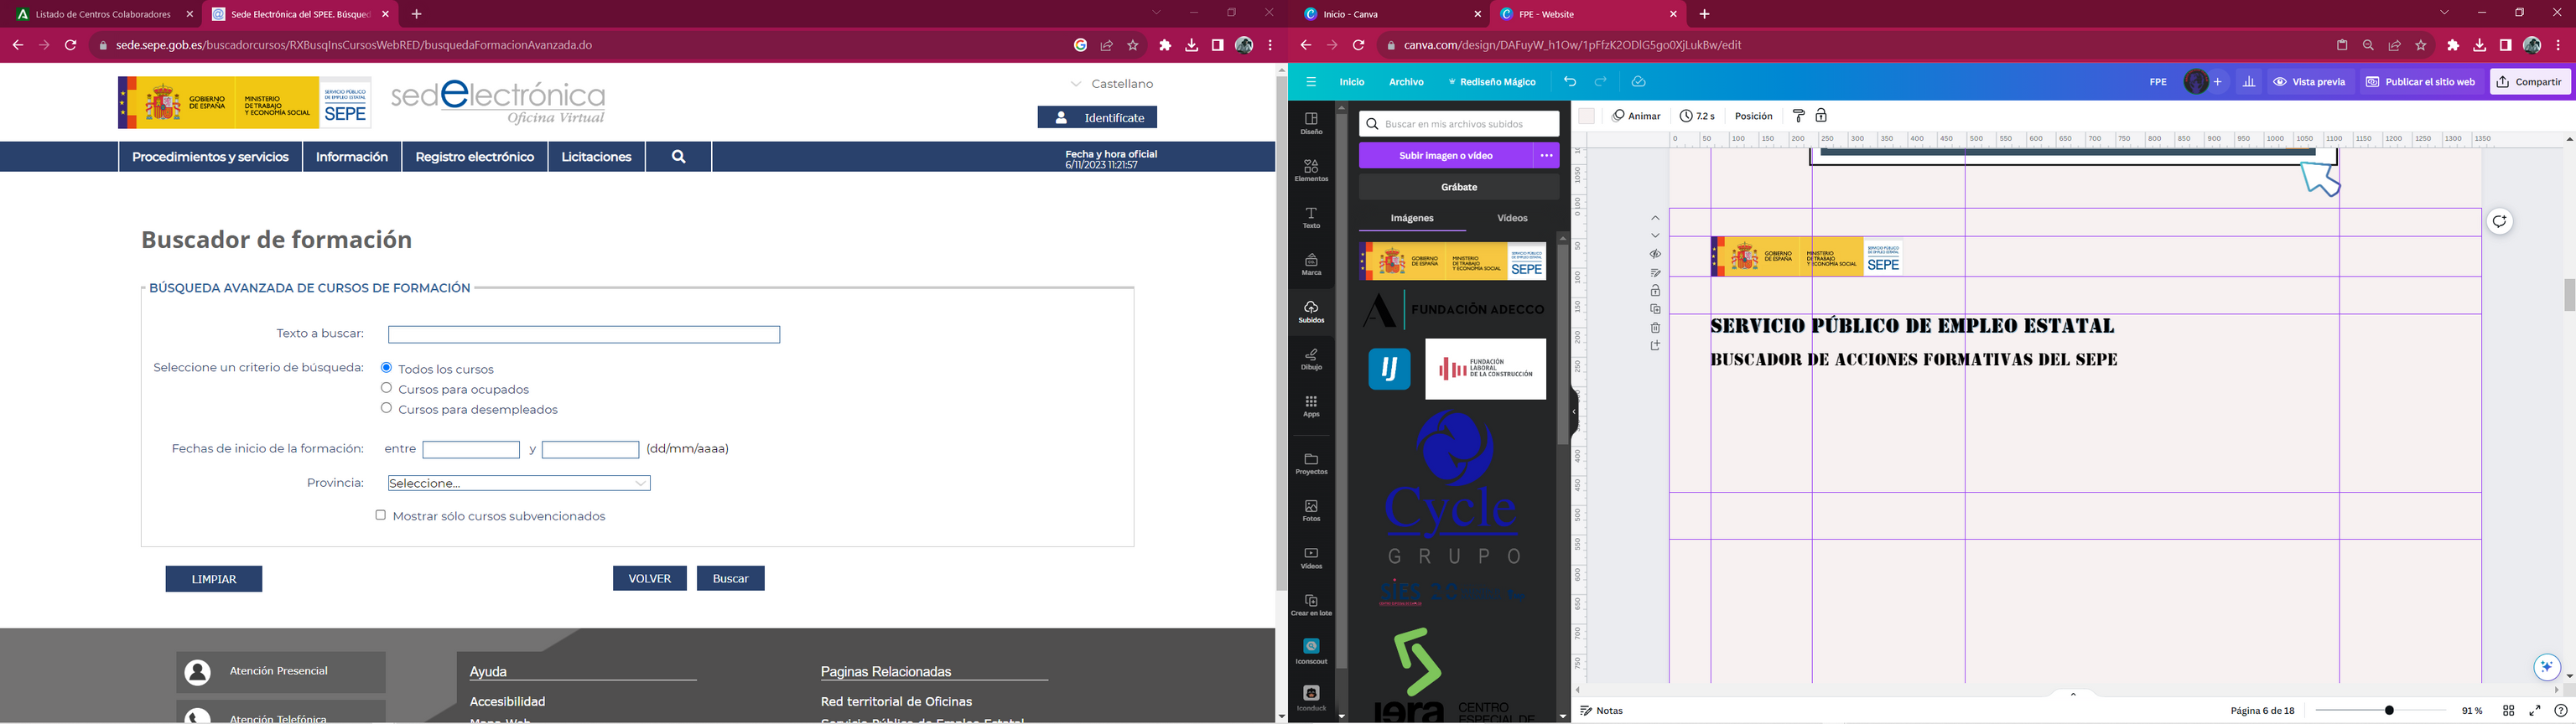Click the undo arrow in Canva header
The image size is (2576, 724).
1570,82
